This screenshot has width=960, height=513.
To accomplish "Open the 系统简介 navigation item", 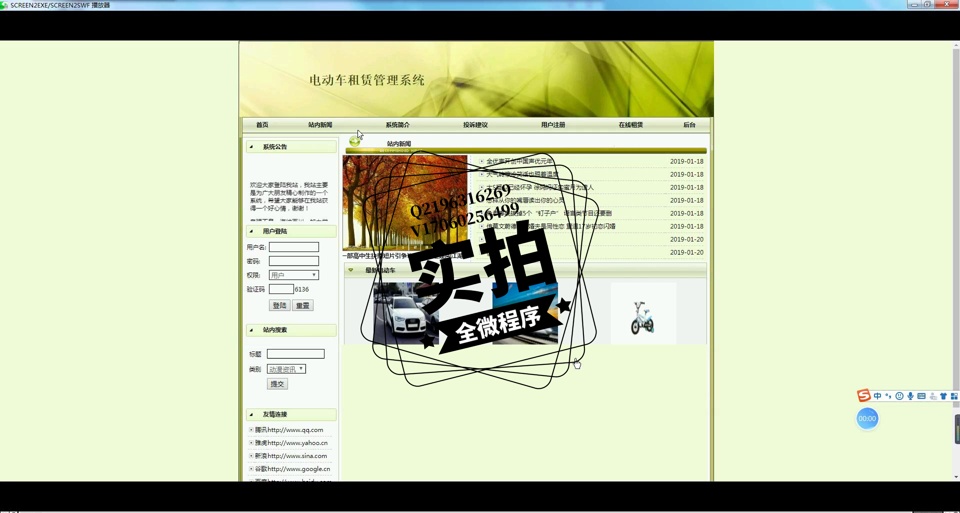I will pyautogui.click(x=398, y=125).
